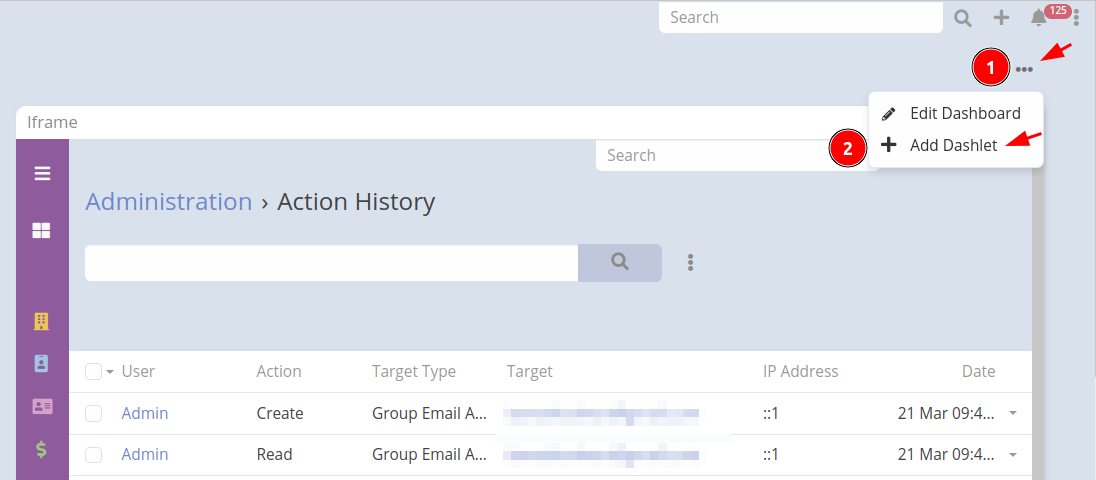1096x480 pixels.
Task: Click the top bar search magnifier icon
Action: 962,18
